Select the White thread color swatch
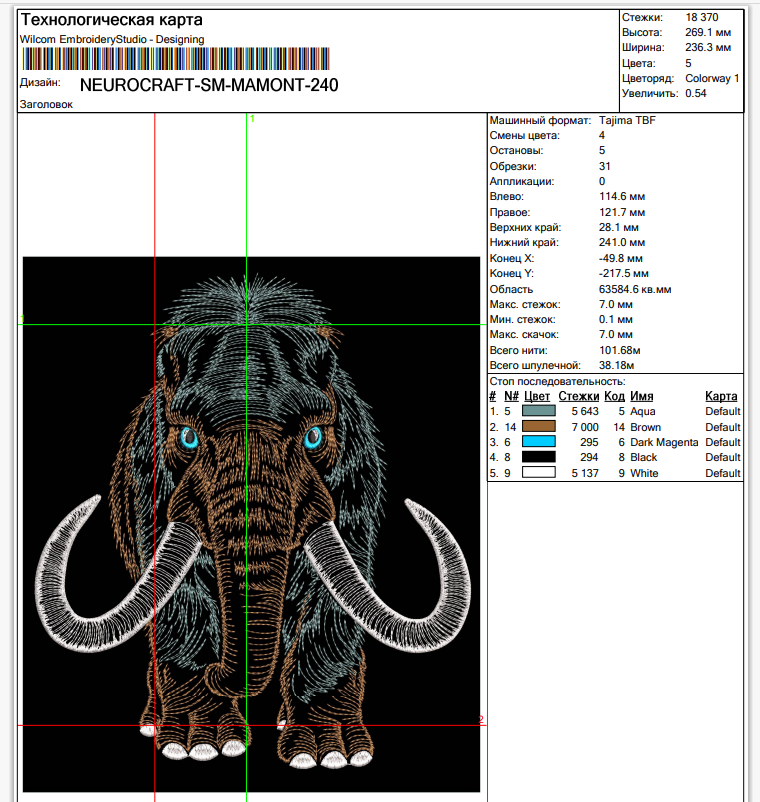760x802 pixels. [539, 473]
